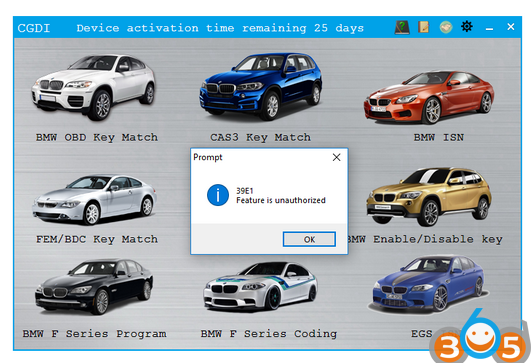Viewport: 531px width, 363px height.
Task: Select the orange BMW coupe image
Action: pos(429,98)
